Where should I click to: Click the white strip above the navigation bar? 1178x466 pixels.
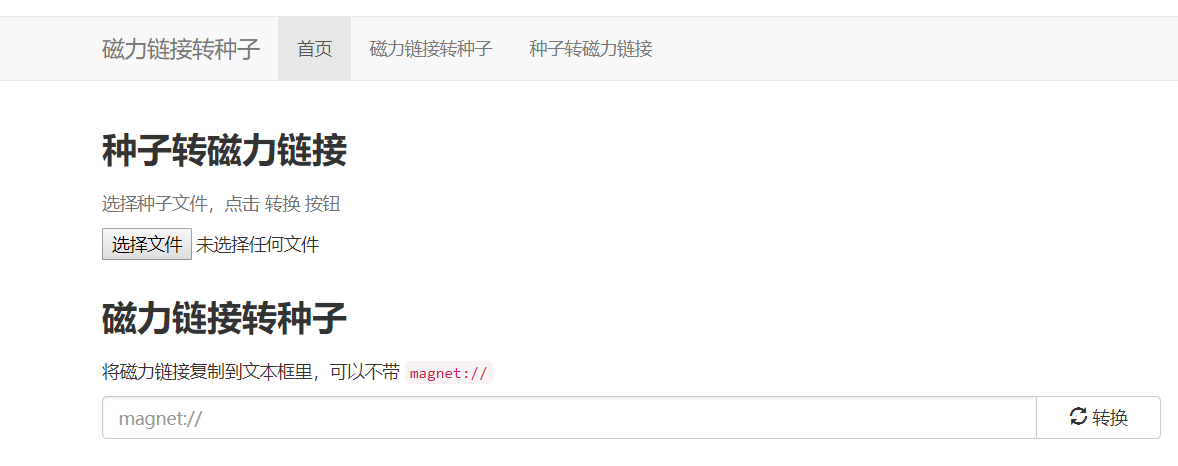coord(589,8)
